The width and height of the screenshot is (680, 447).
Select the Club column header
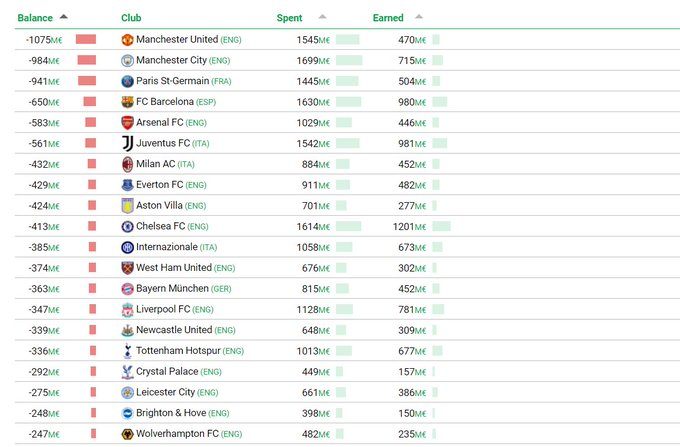(x=131, y=18)
